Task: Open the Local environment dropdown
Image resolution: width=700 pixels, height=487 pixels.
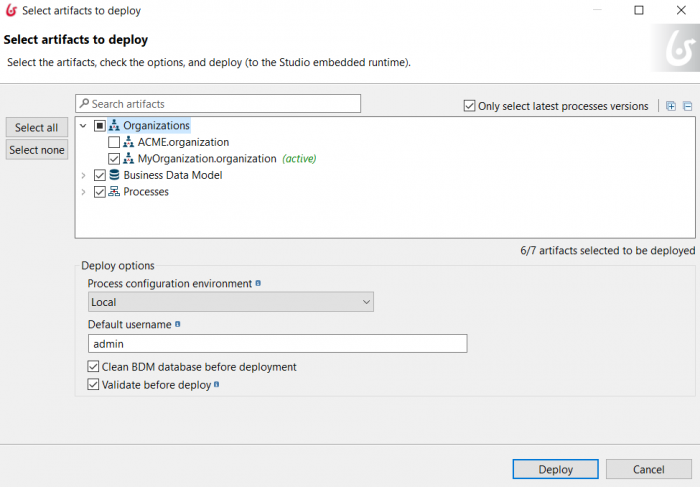Action: click(x=231, y=302)
